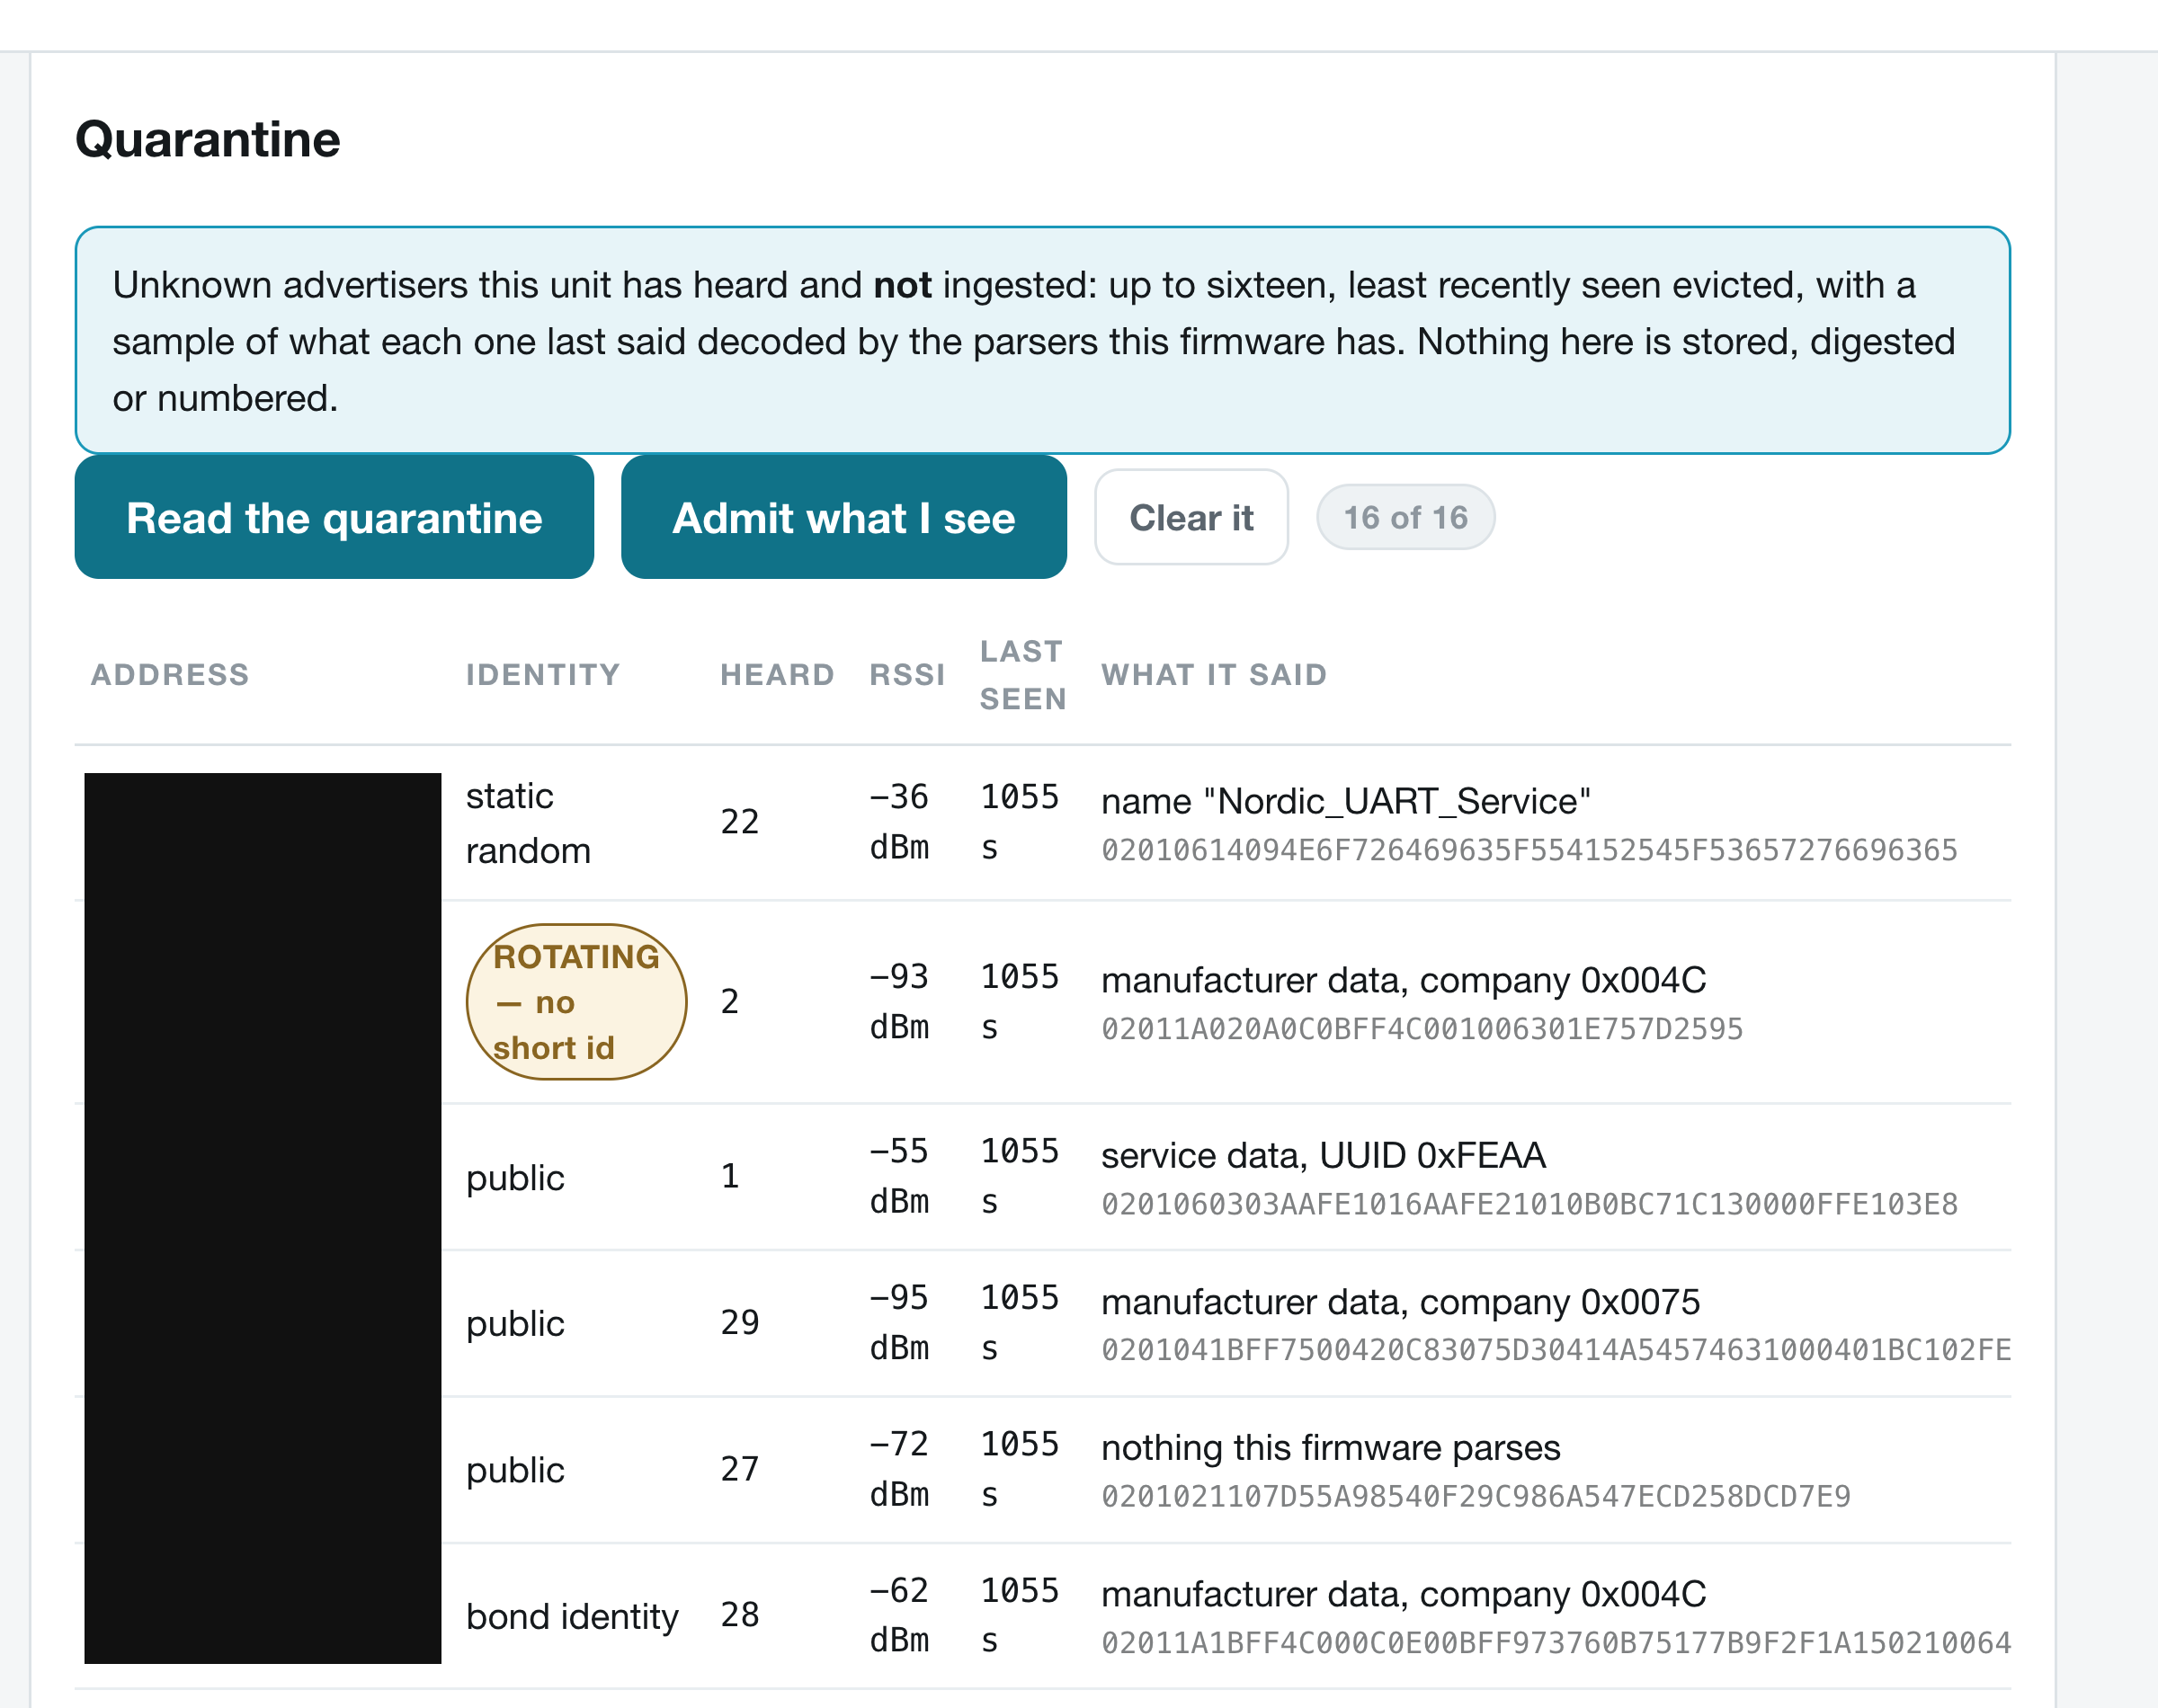Click the ADDRESS column header
The image size is (2158, 1708).
tap(170, 675)
